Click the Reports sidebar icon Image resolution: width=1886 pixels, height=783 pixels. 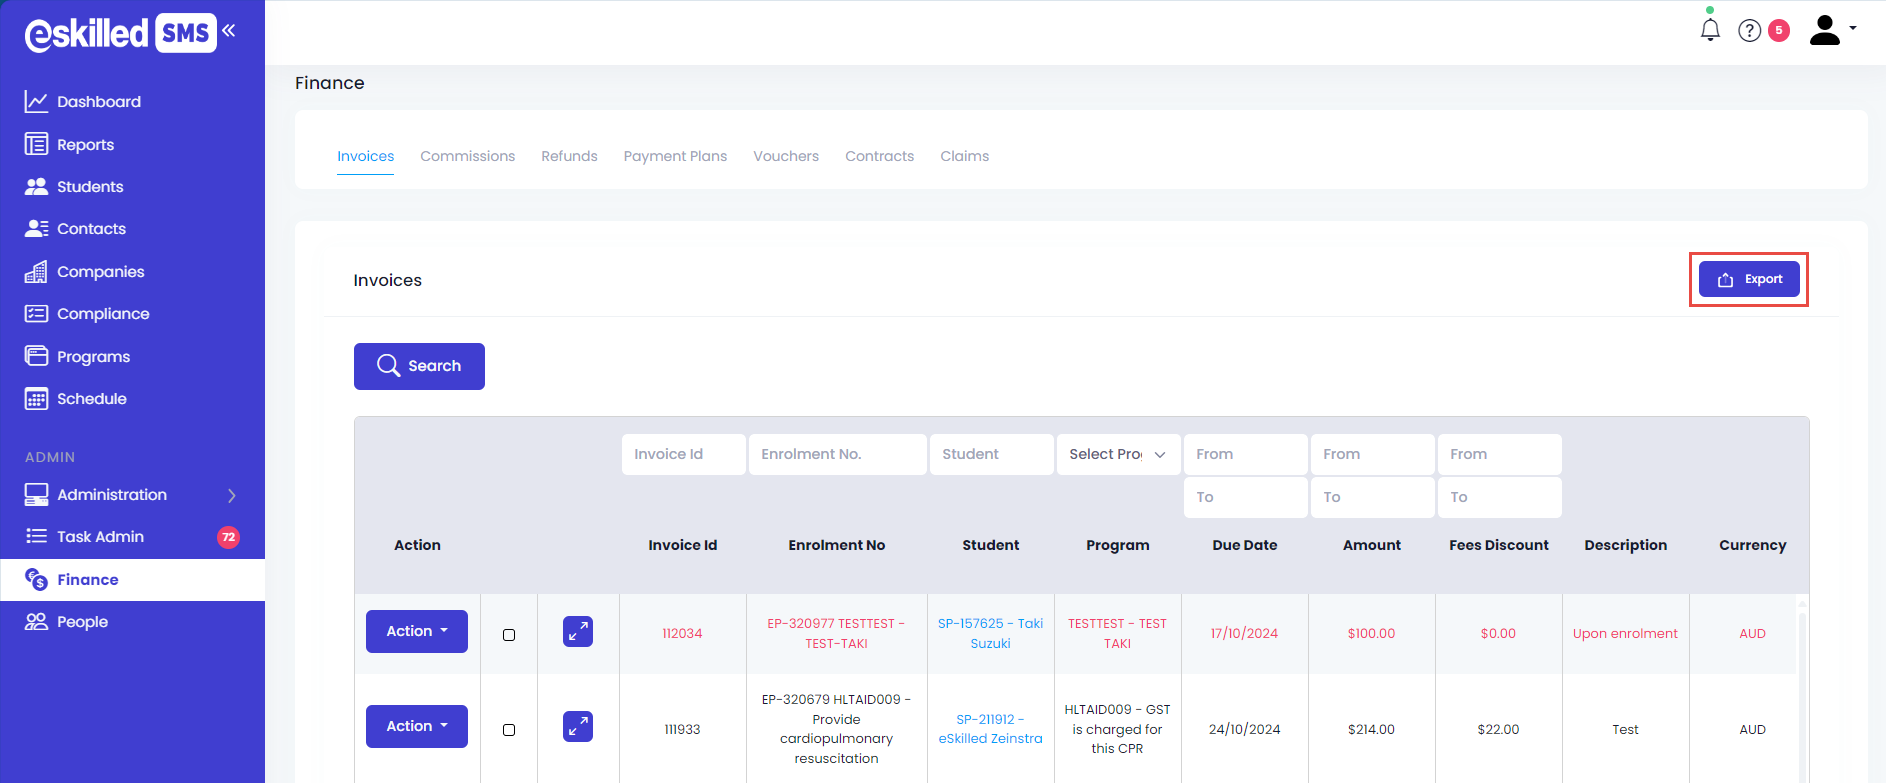click(36, 144)
